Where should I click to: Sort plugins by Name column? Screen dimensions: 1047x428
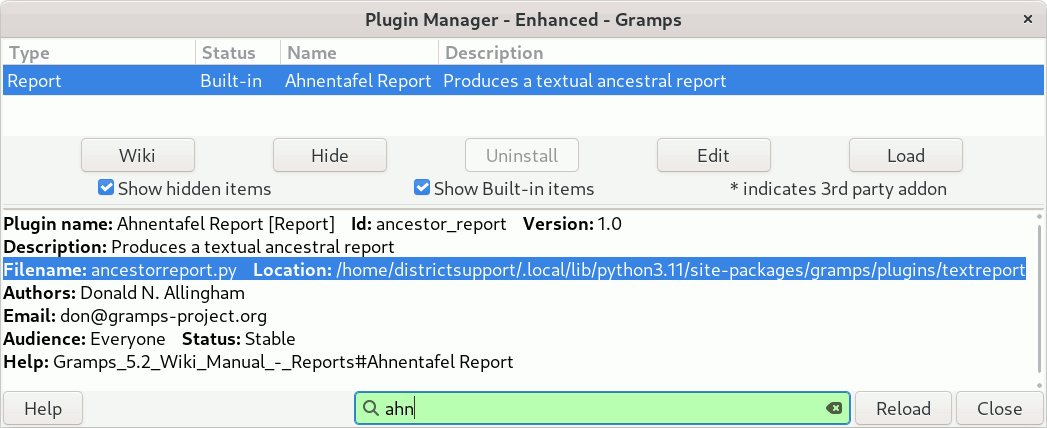(359, 53)
